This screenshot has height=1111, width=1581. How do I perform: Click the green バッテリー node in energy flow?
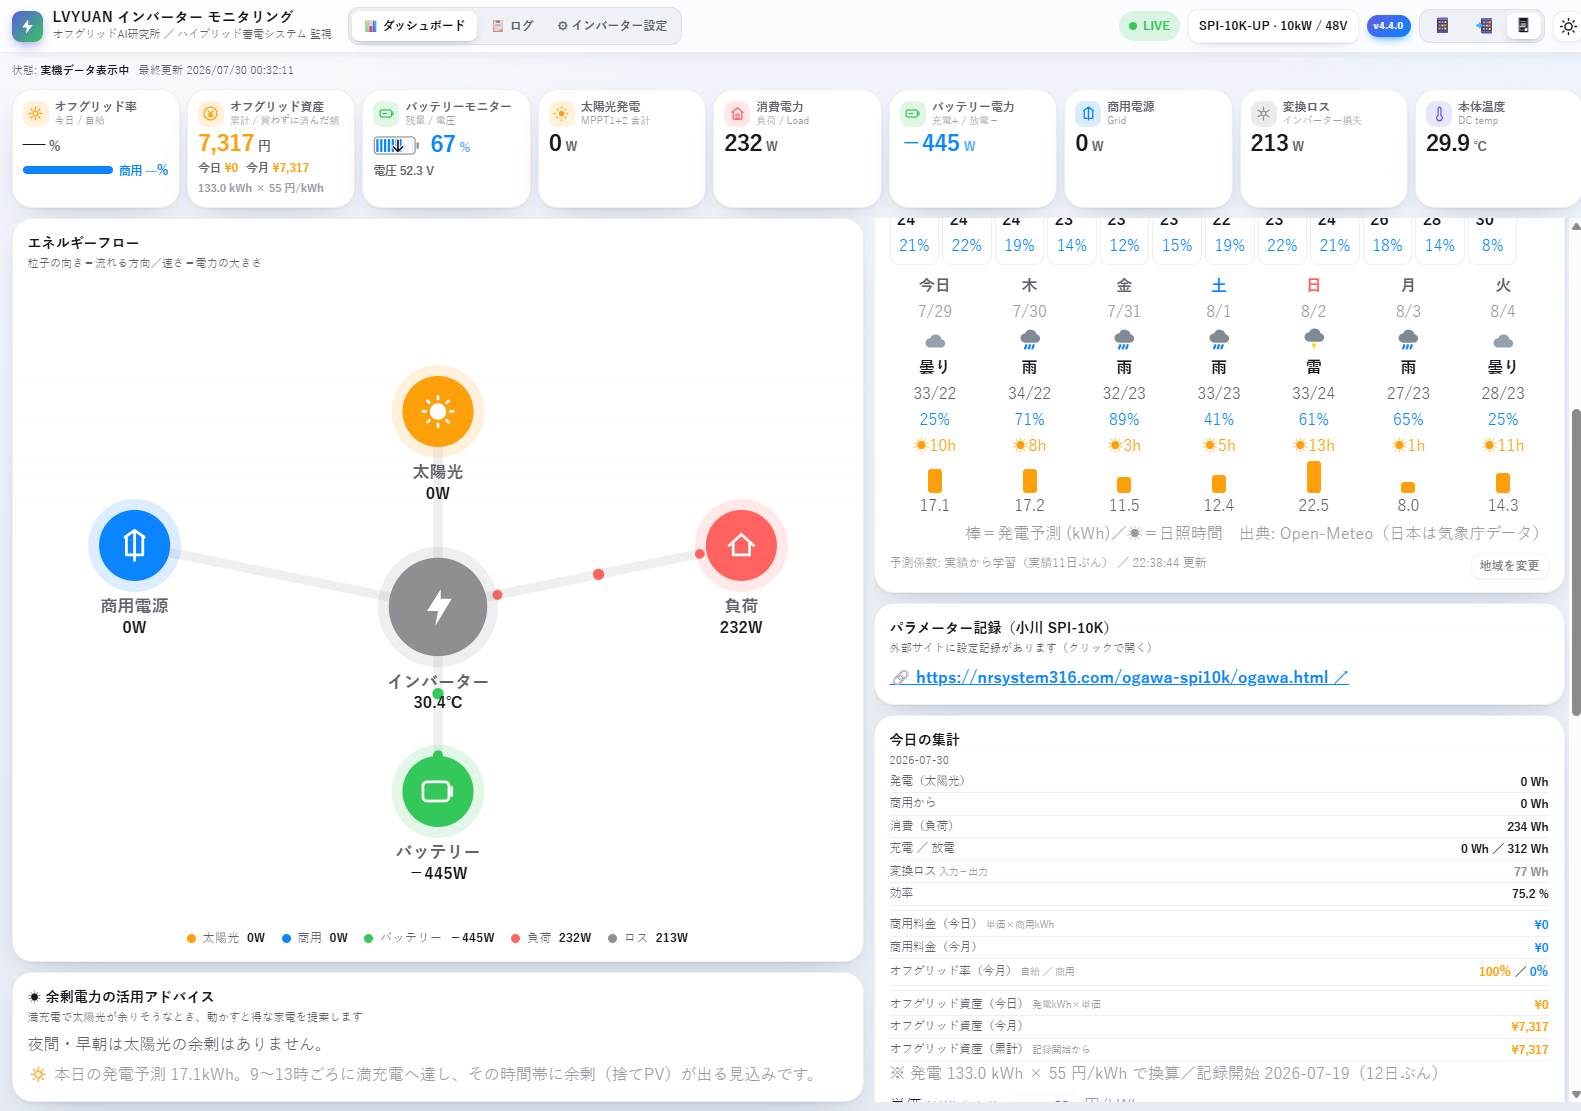point(438,791)
